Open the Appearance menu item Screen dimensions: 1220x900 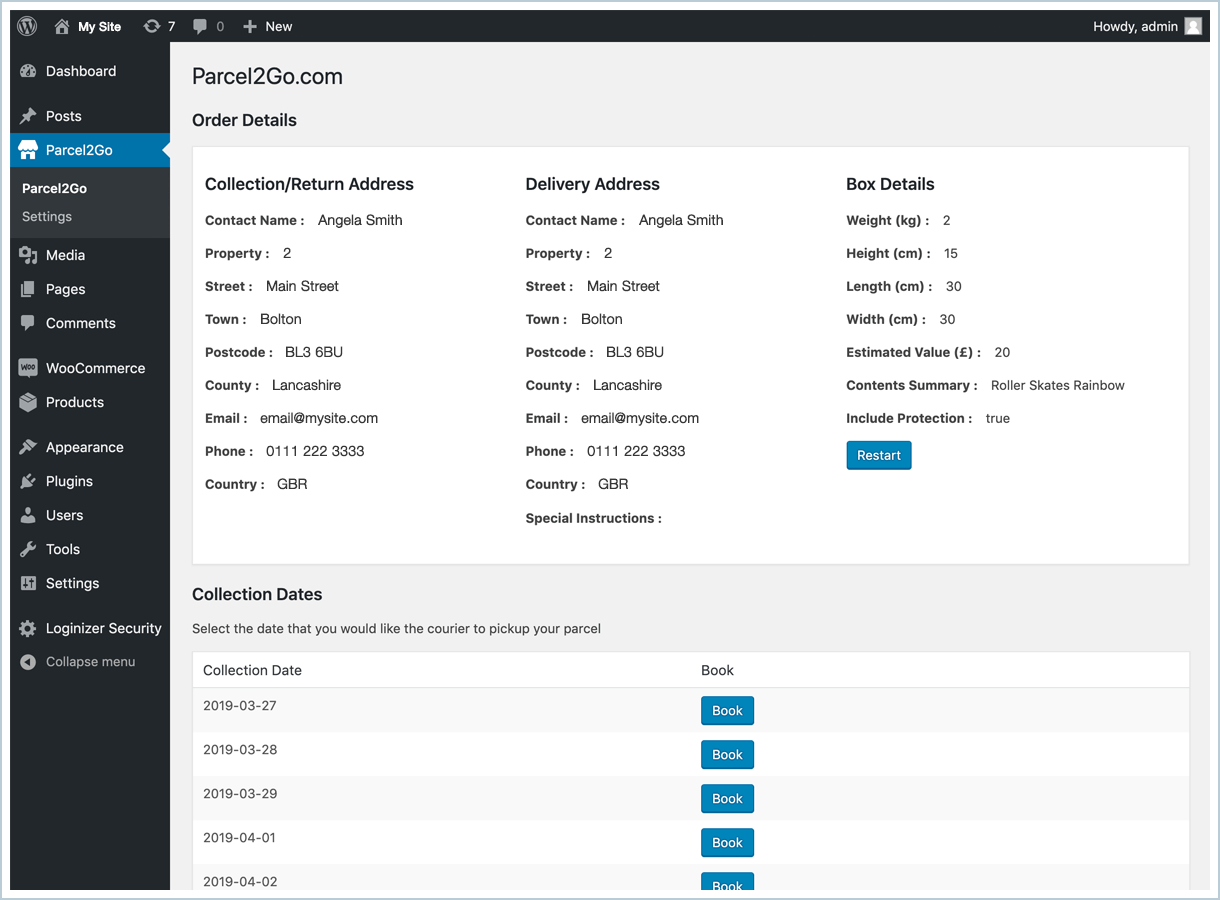coord(84,447)
